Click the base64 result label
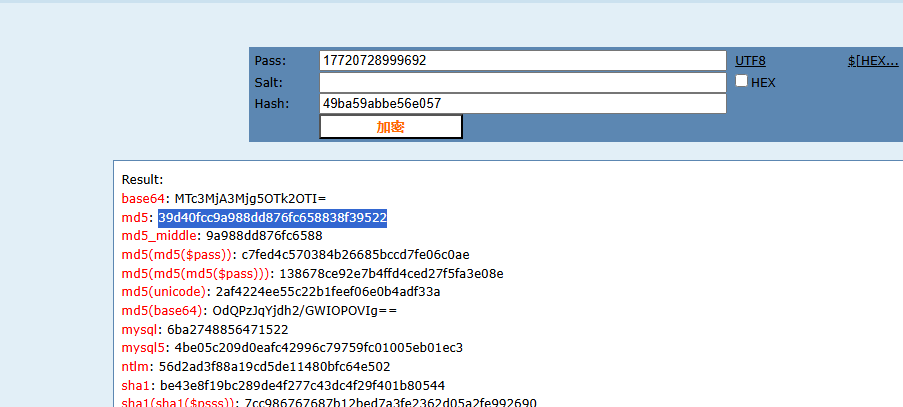This screenshot has height=407, width=903. 143,199
